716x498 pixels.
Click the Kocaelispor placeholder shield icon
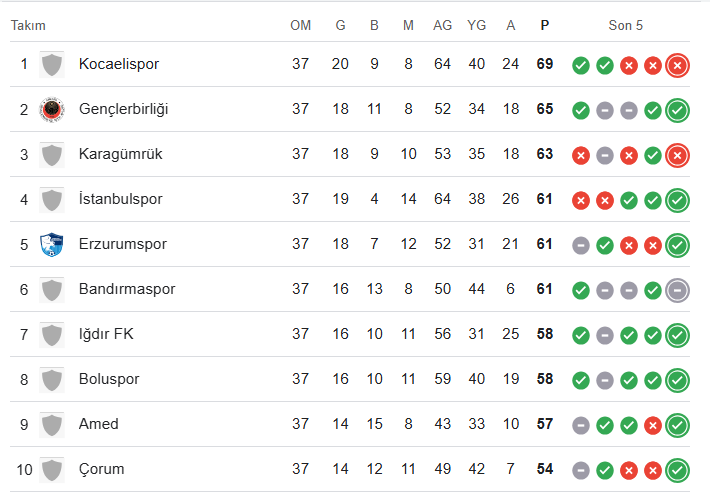52,64
